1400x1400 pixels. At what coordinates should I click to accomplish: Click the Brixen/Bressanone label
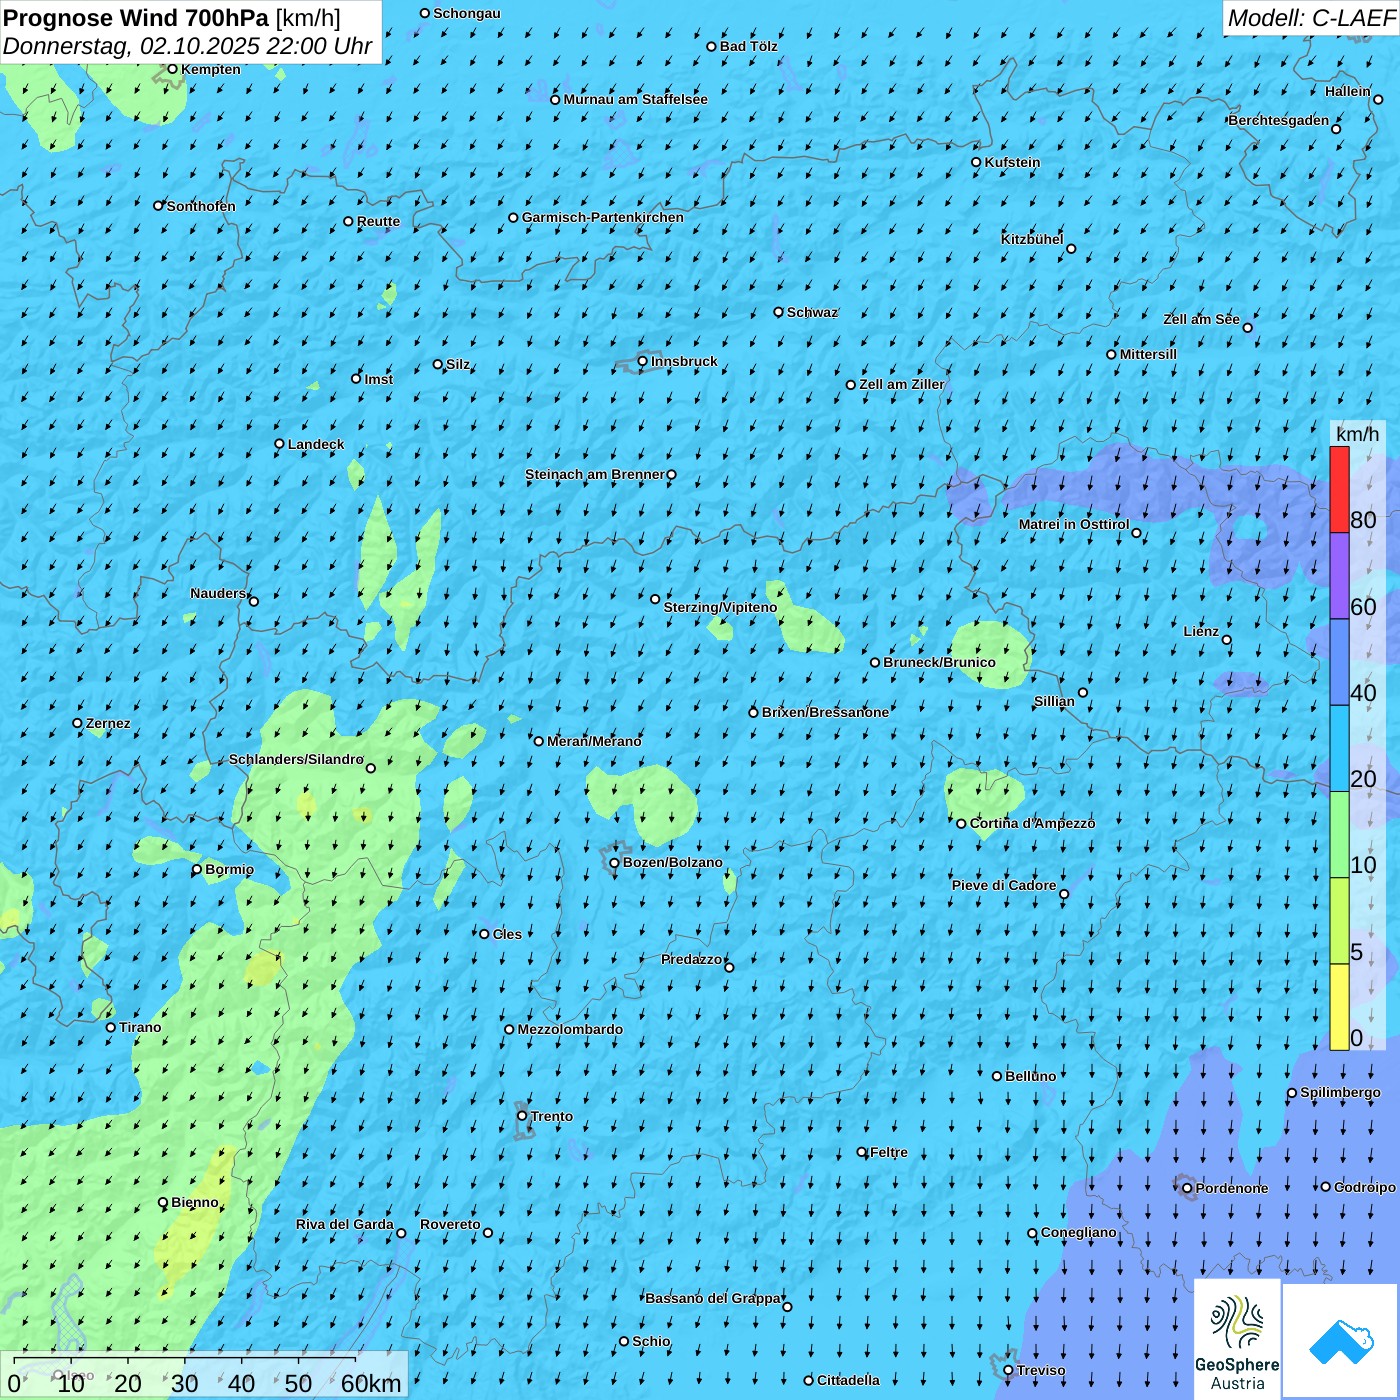click(825, 712)
